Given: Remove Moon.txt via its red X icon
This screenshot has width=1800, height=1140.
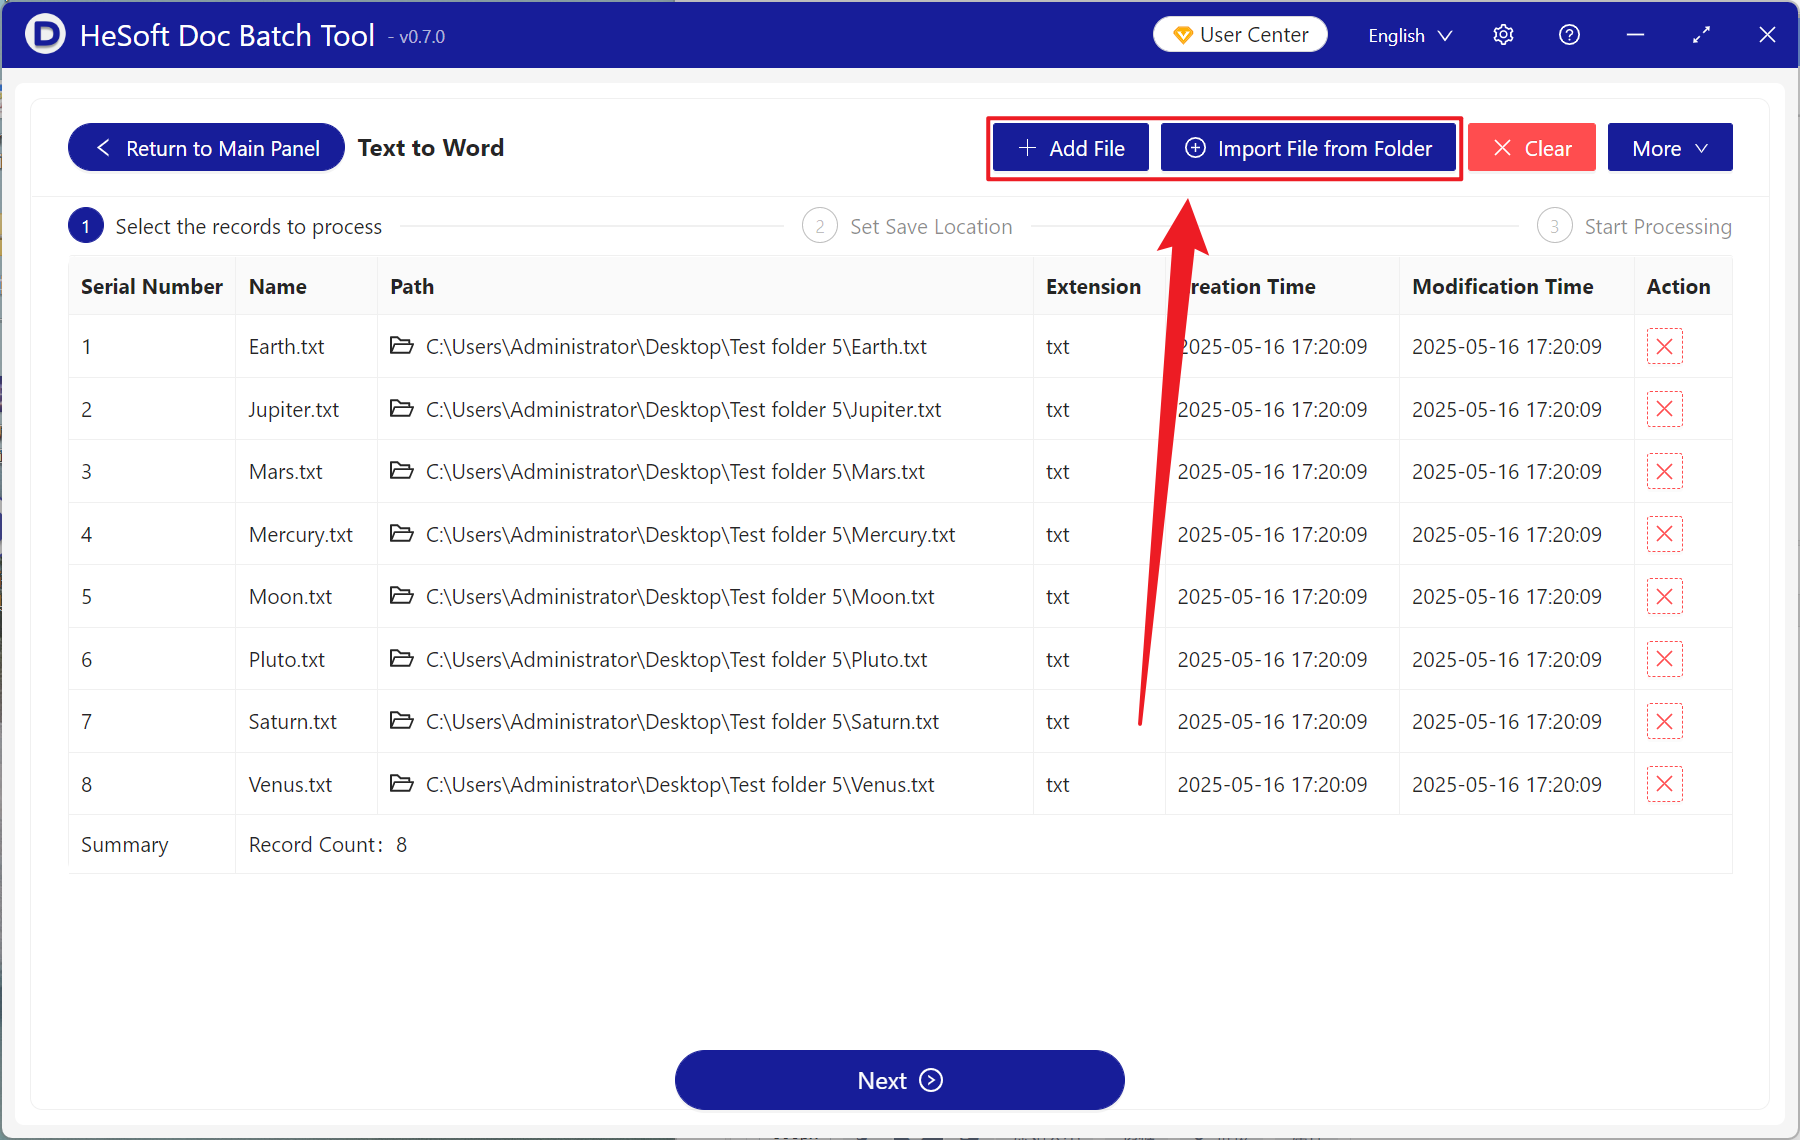Looking at the screenshot, I should tap(1664, 597).
